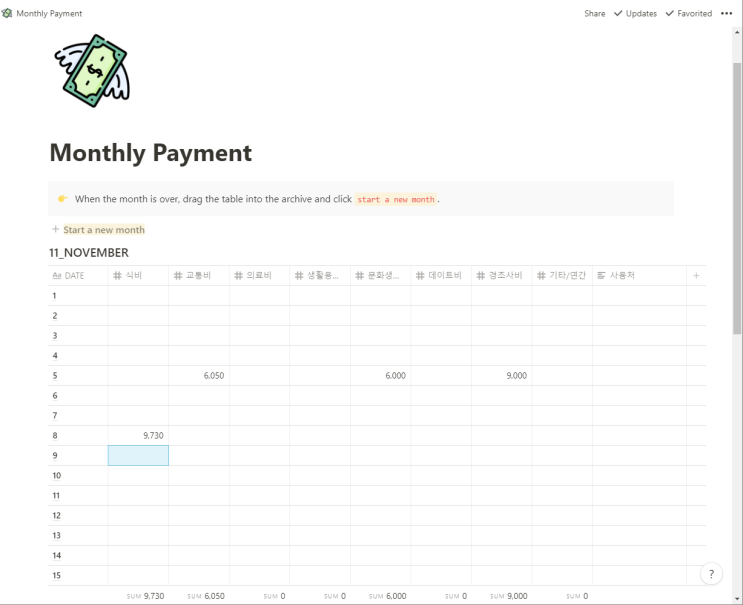Add a new column with plus icon

(x=696, y=275)
